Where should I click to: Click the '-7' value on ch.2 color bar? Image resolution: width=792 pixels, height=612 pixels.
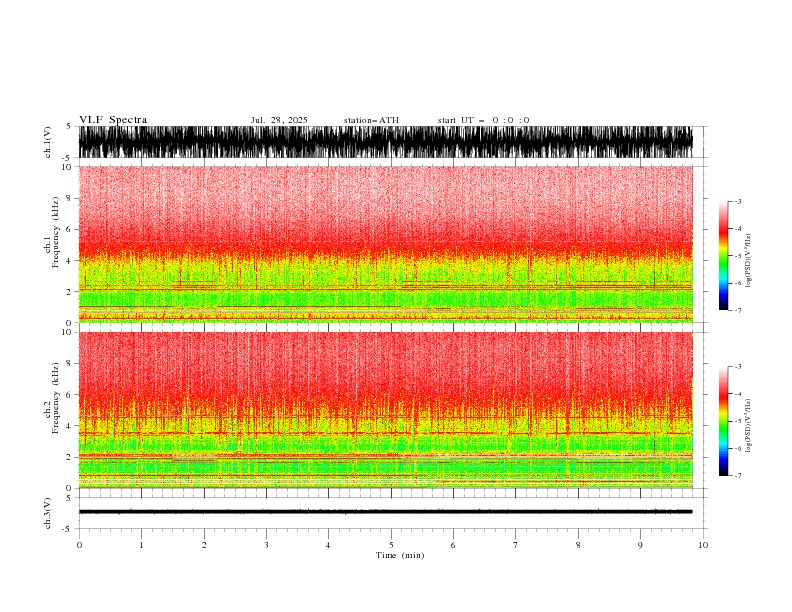737,476
